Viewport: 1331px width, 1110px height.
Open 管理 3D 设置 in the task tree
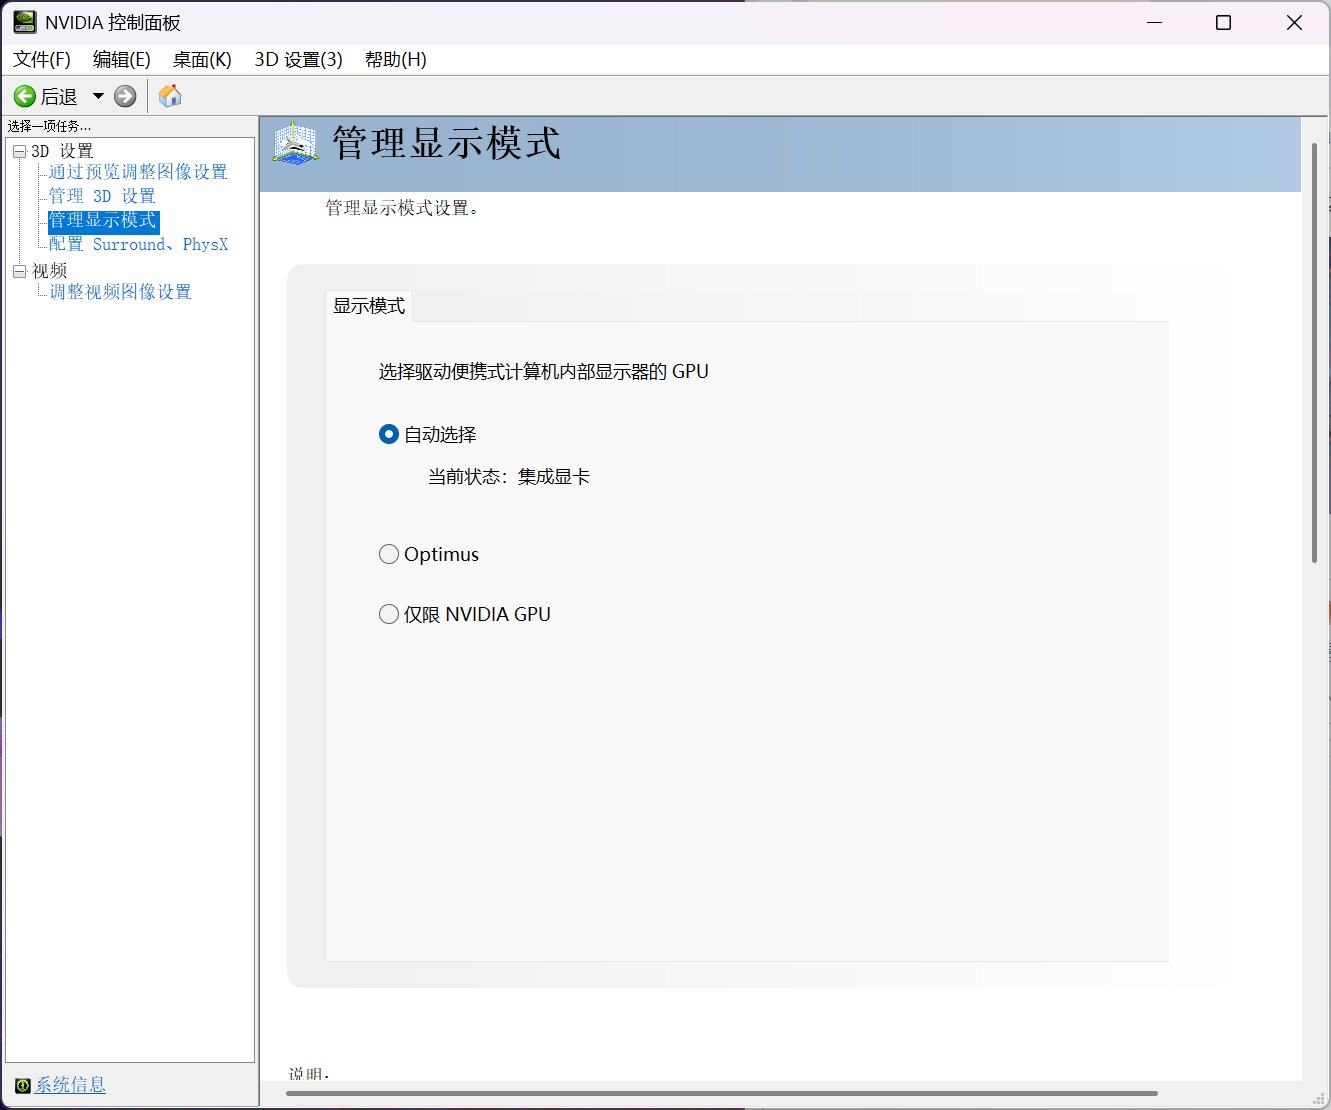click(x=102, y=196)
